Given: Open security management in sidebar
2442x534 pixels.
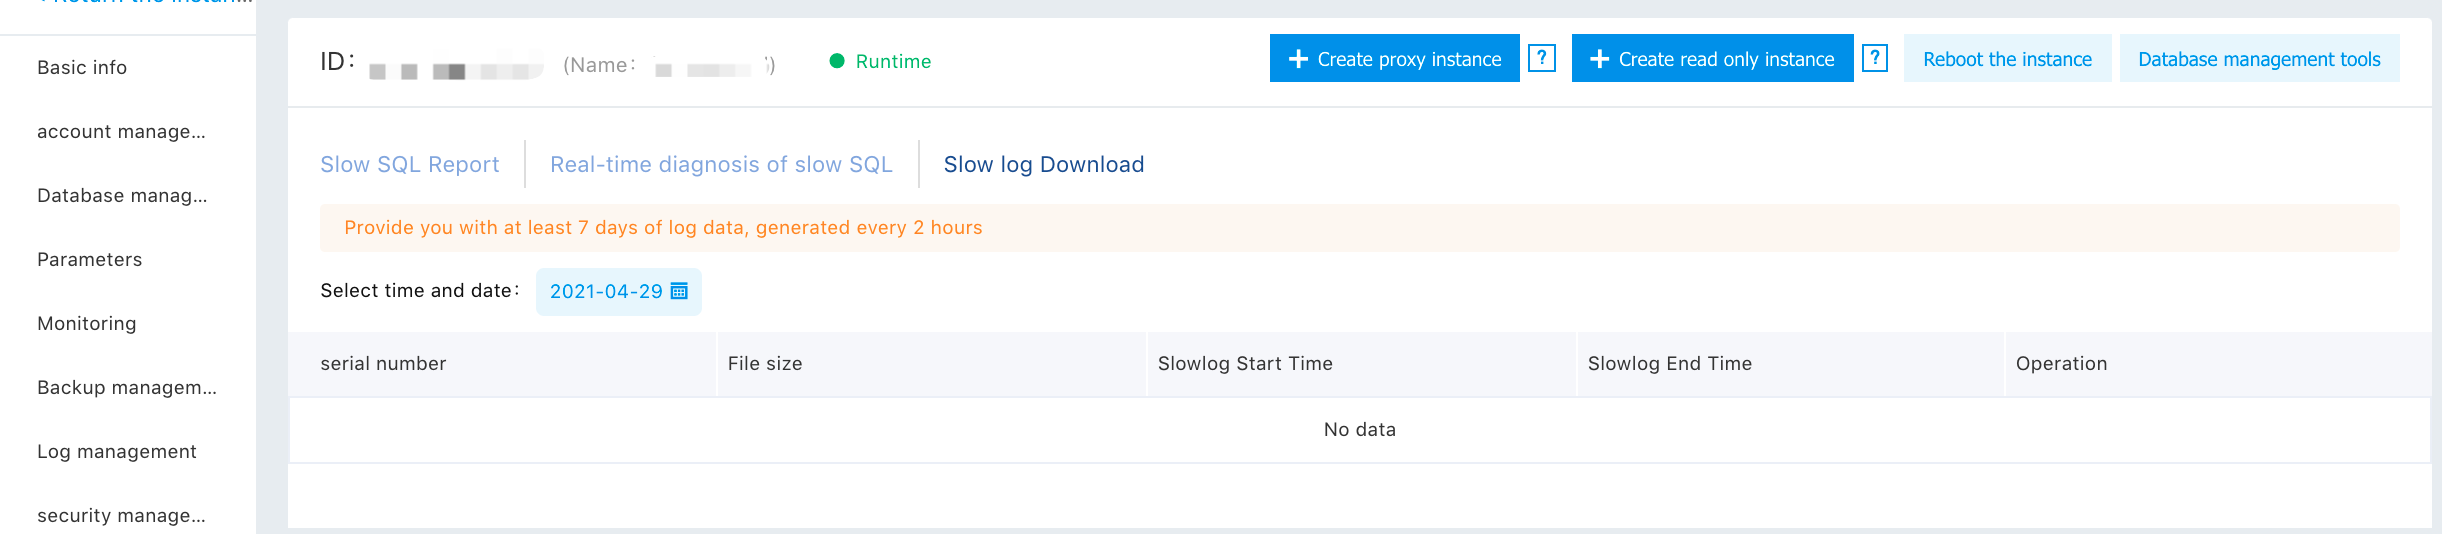Looking at the screenshot, I should click(x=121, y=515).
